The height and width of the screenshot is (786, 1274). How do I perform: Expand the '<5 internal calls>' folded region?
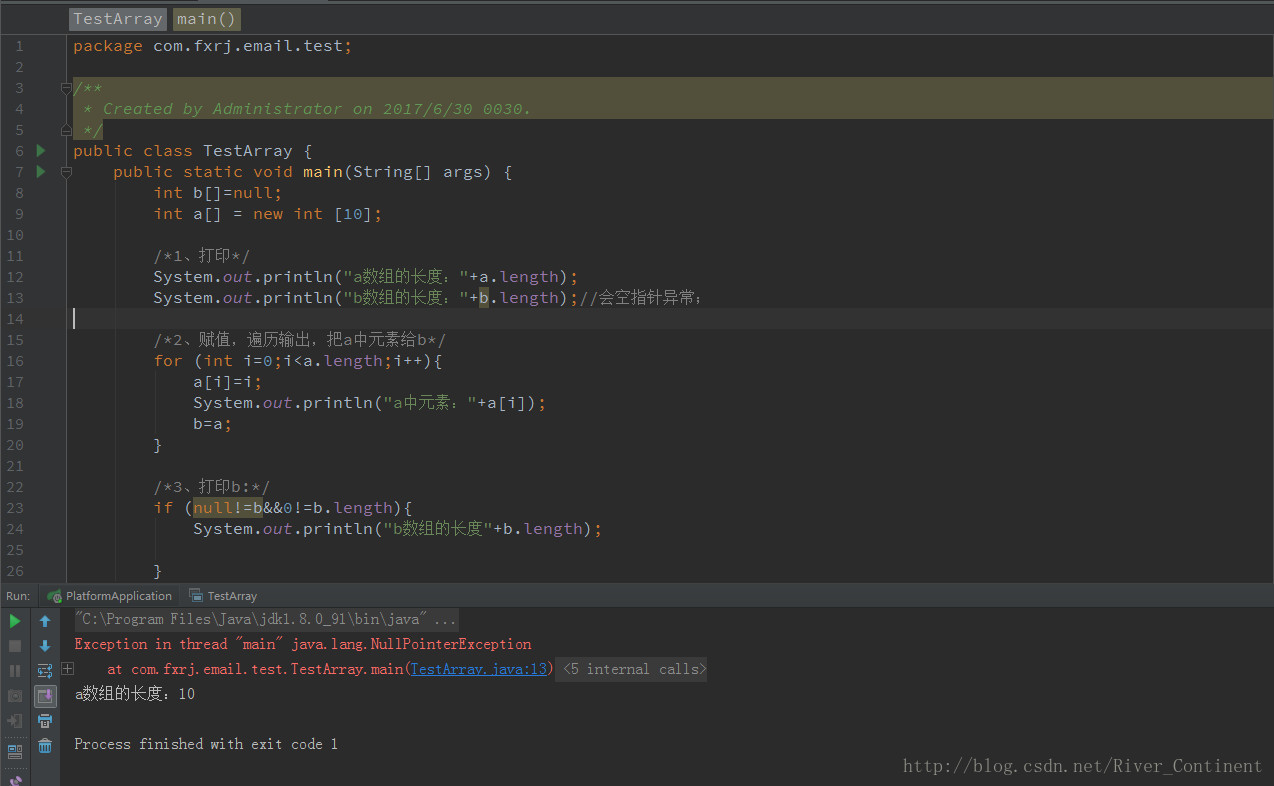coord(631,669)
